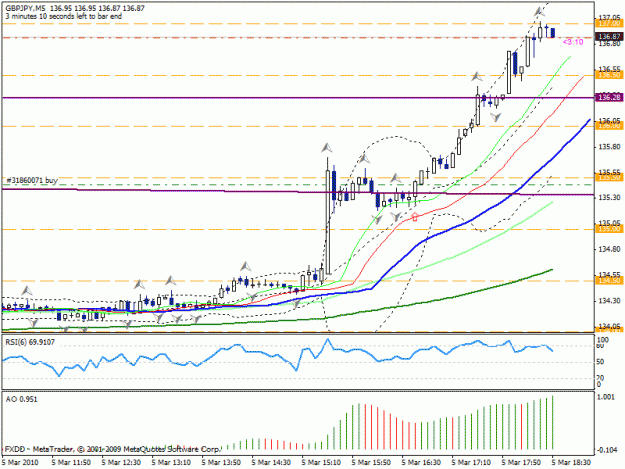Click the '5 Mar 17:50' time axis label
Viewport: 625px width, 469px height.
[x=521, y=463]
